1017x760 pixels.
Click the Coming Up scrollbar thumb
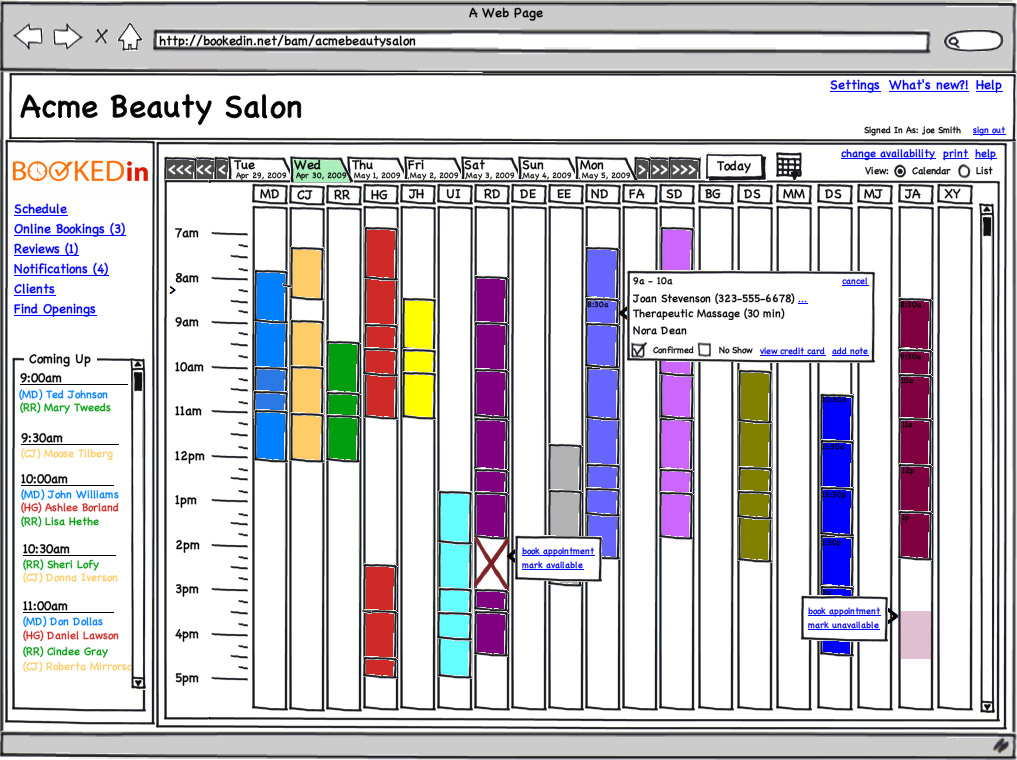138,381
